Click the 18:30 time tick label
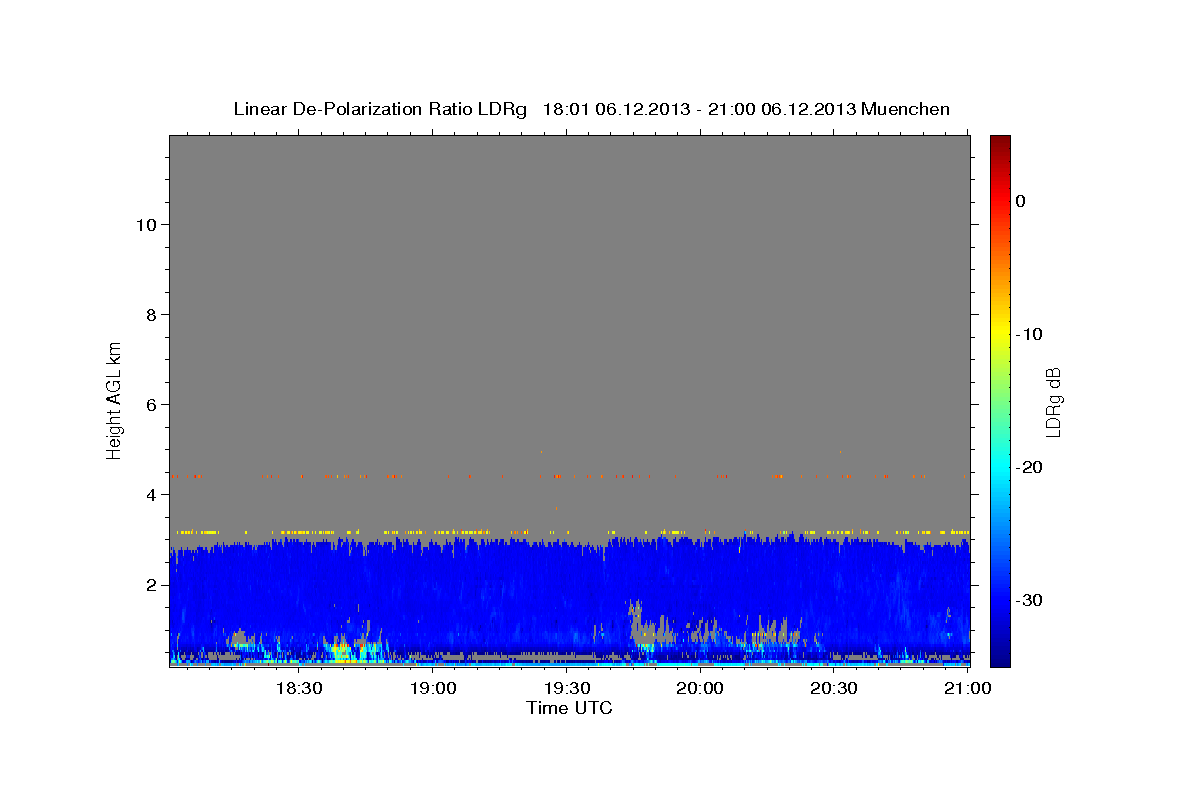Screen dimensions: 1200x800 pos(298,688)
